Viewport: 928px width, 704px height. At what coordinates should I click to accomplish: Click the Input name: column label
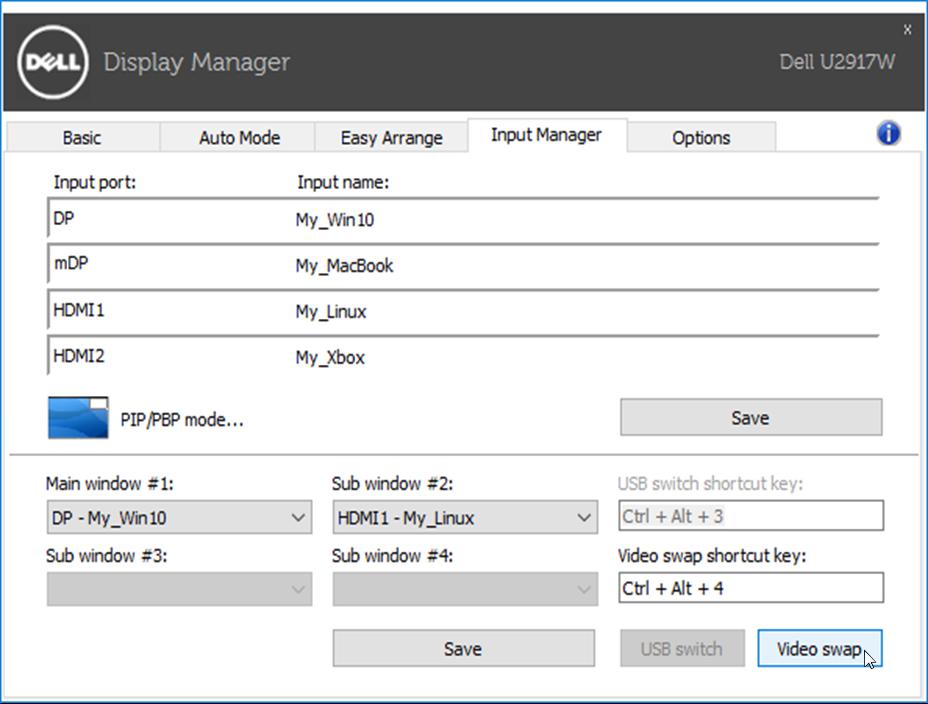click(343, 182)
